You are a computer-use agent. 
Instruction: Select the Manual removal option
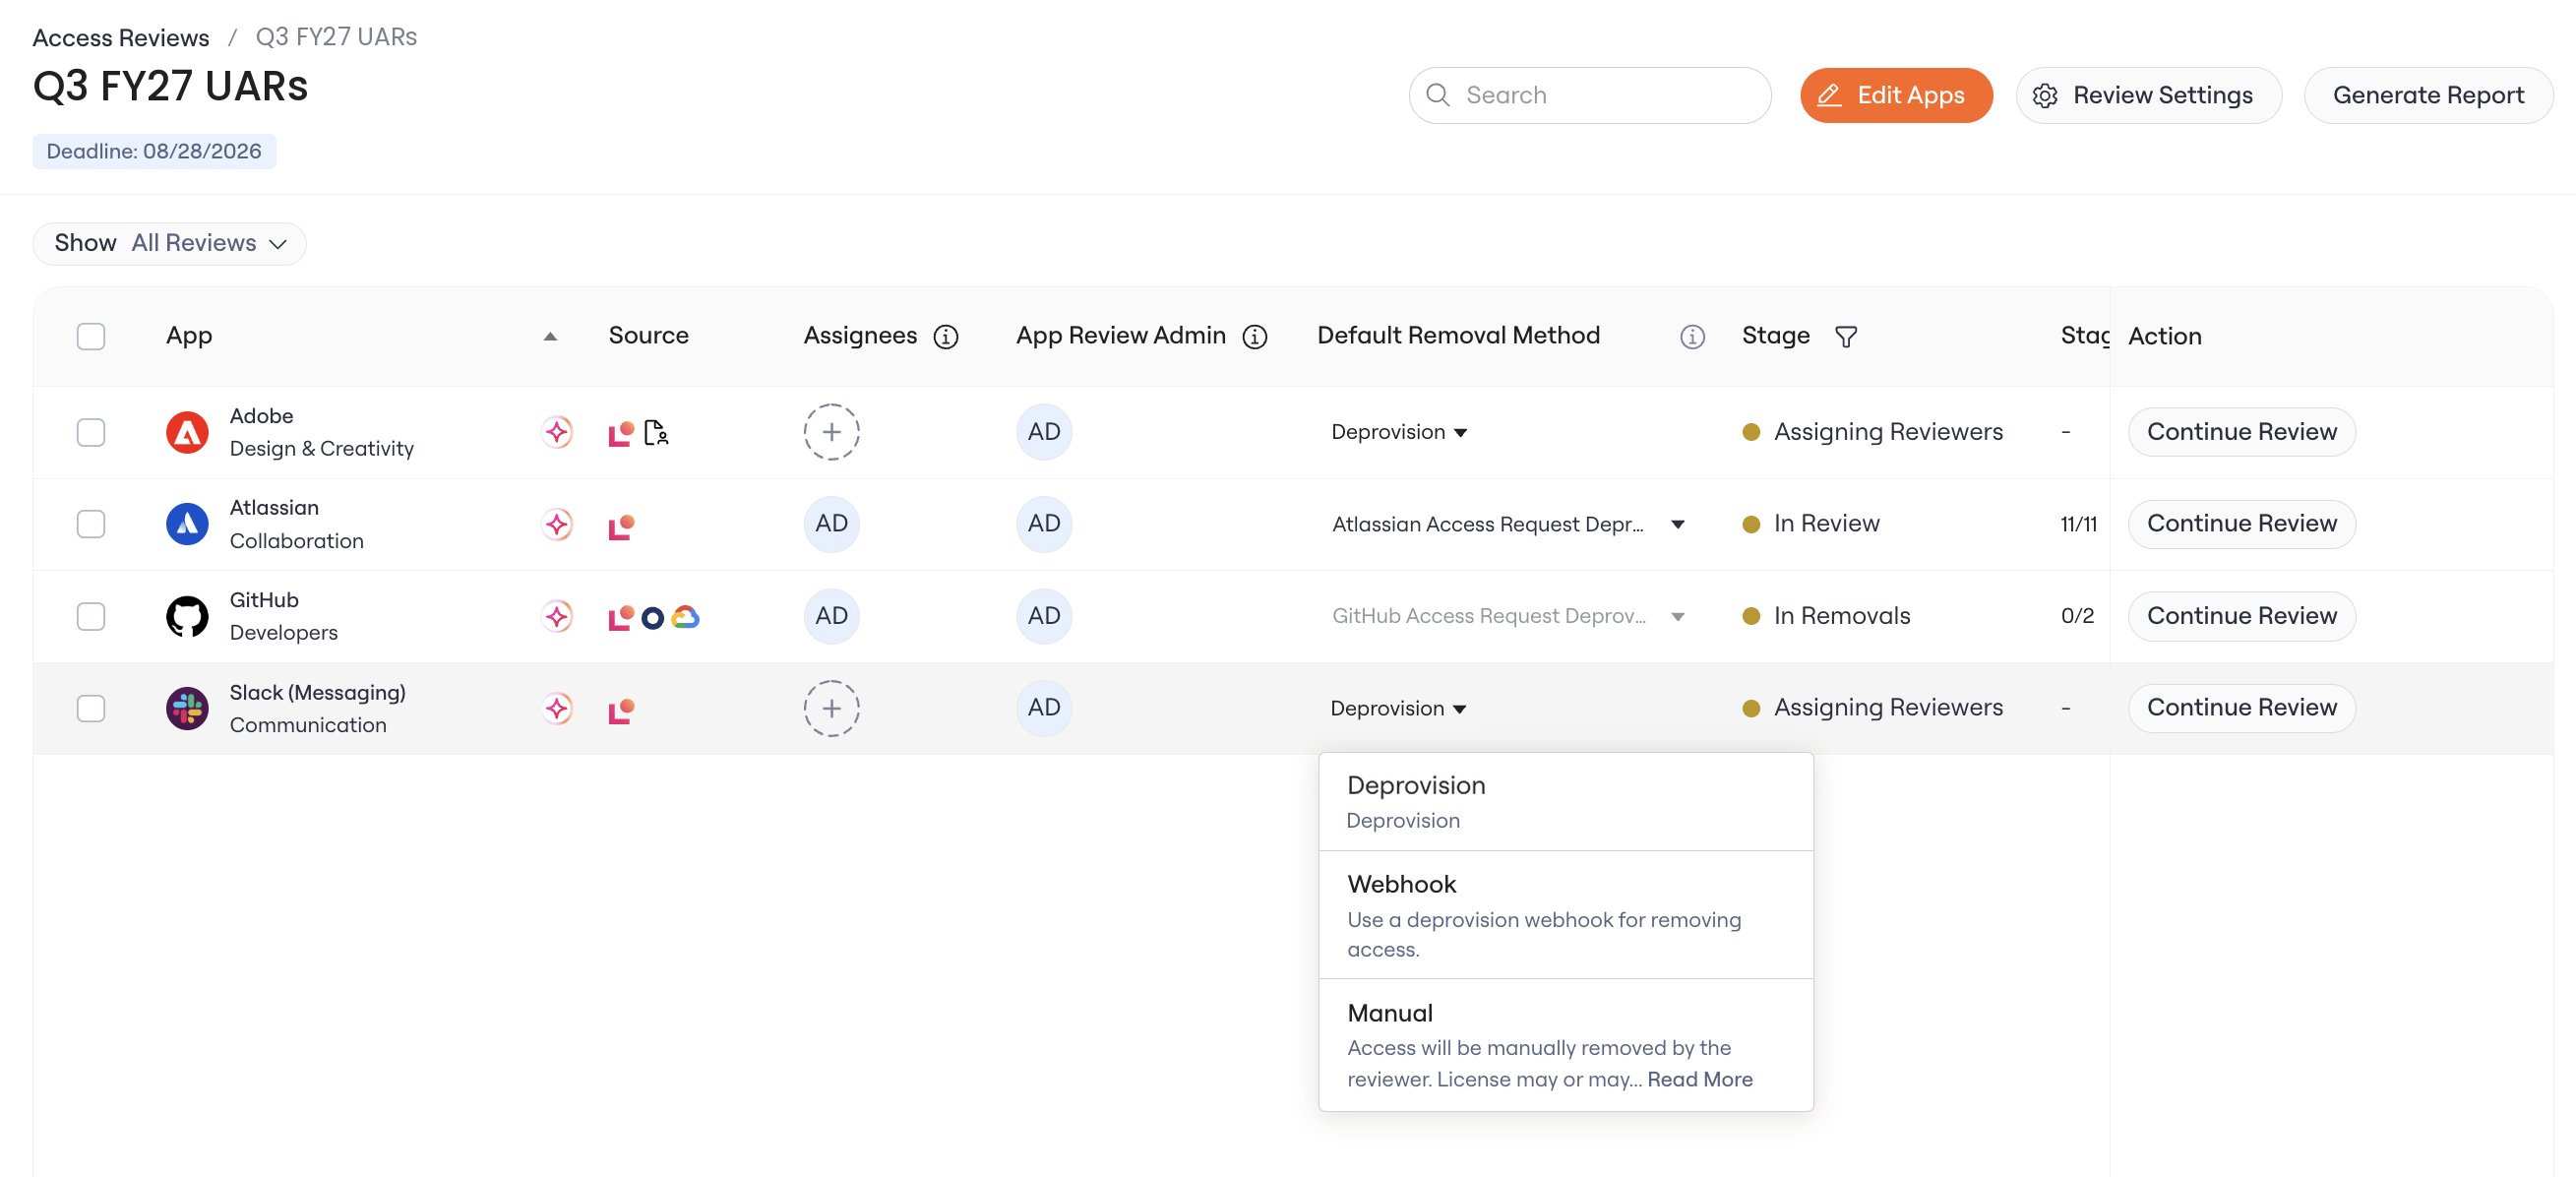1566,1045
